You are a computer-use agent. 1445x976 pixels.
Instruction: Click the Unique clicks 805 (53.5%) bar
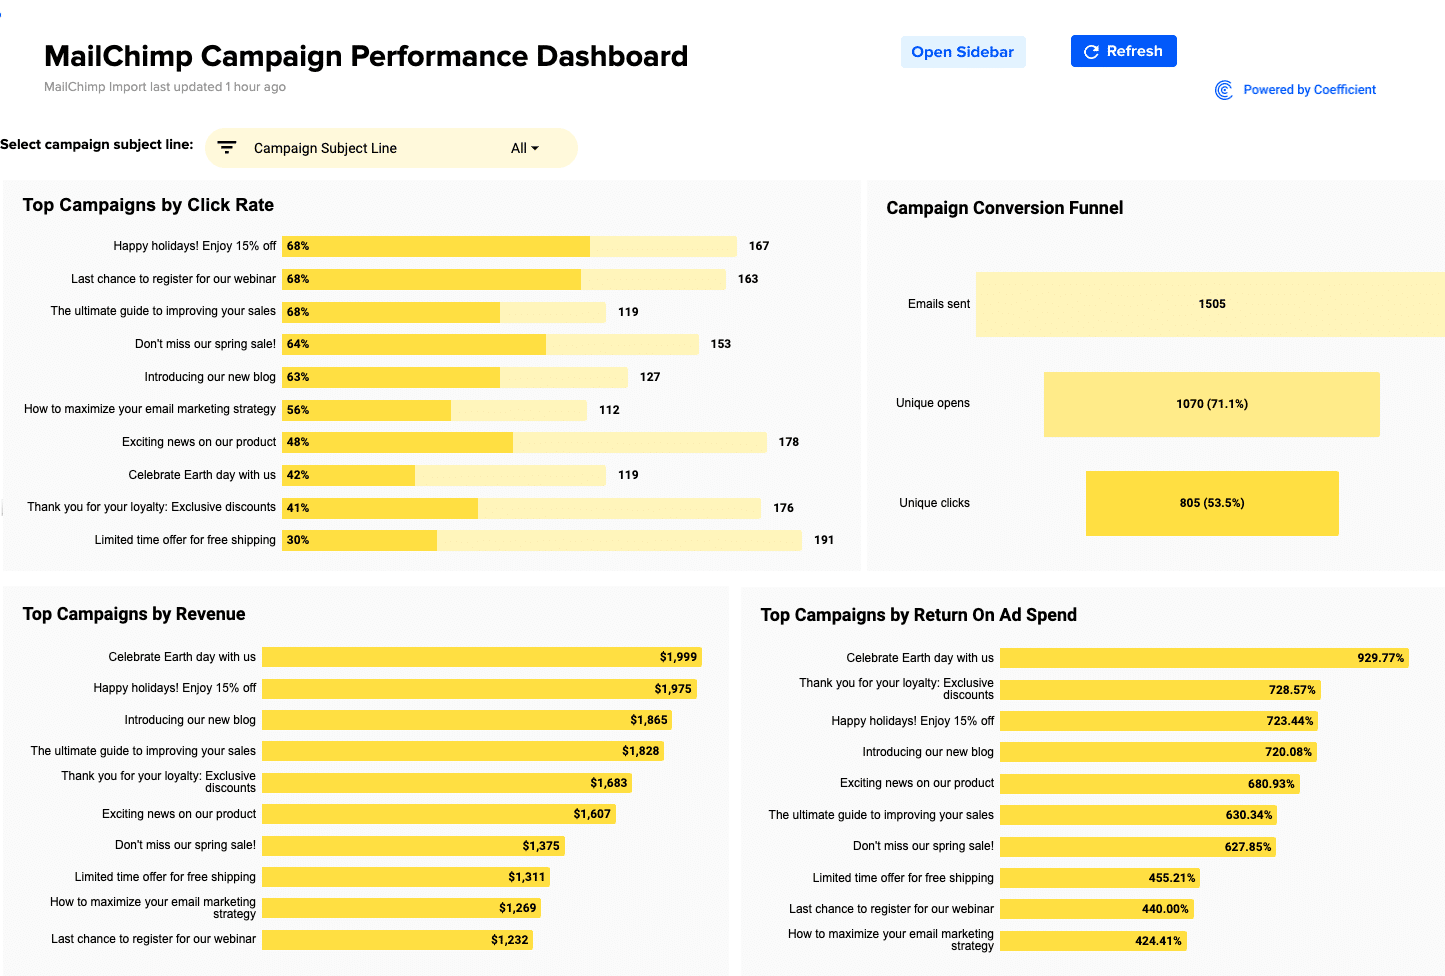click(1212, 503)
